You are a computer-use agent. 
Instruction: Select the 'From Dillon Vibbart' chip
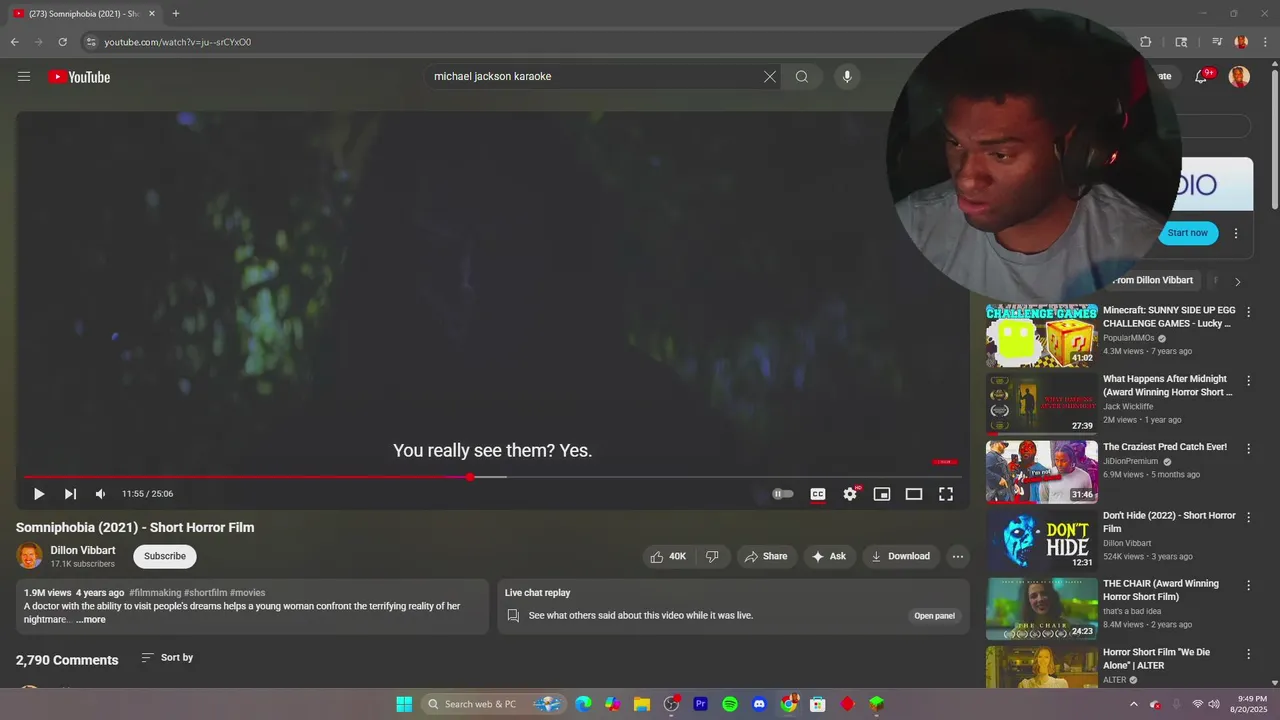point(1152,281)
